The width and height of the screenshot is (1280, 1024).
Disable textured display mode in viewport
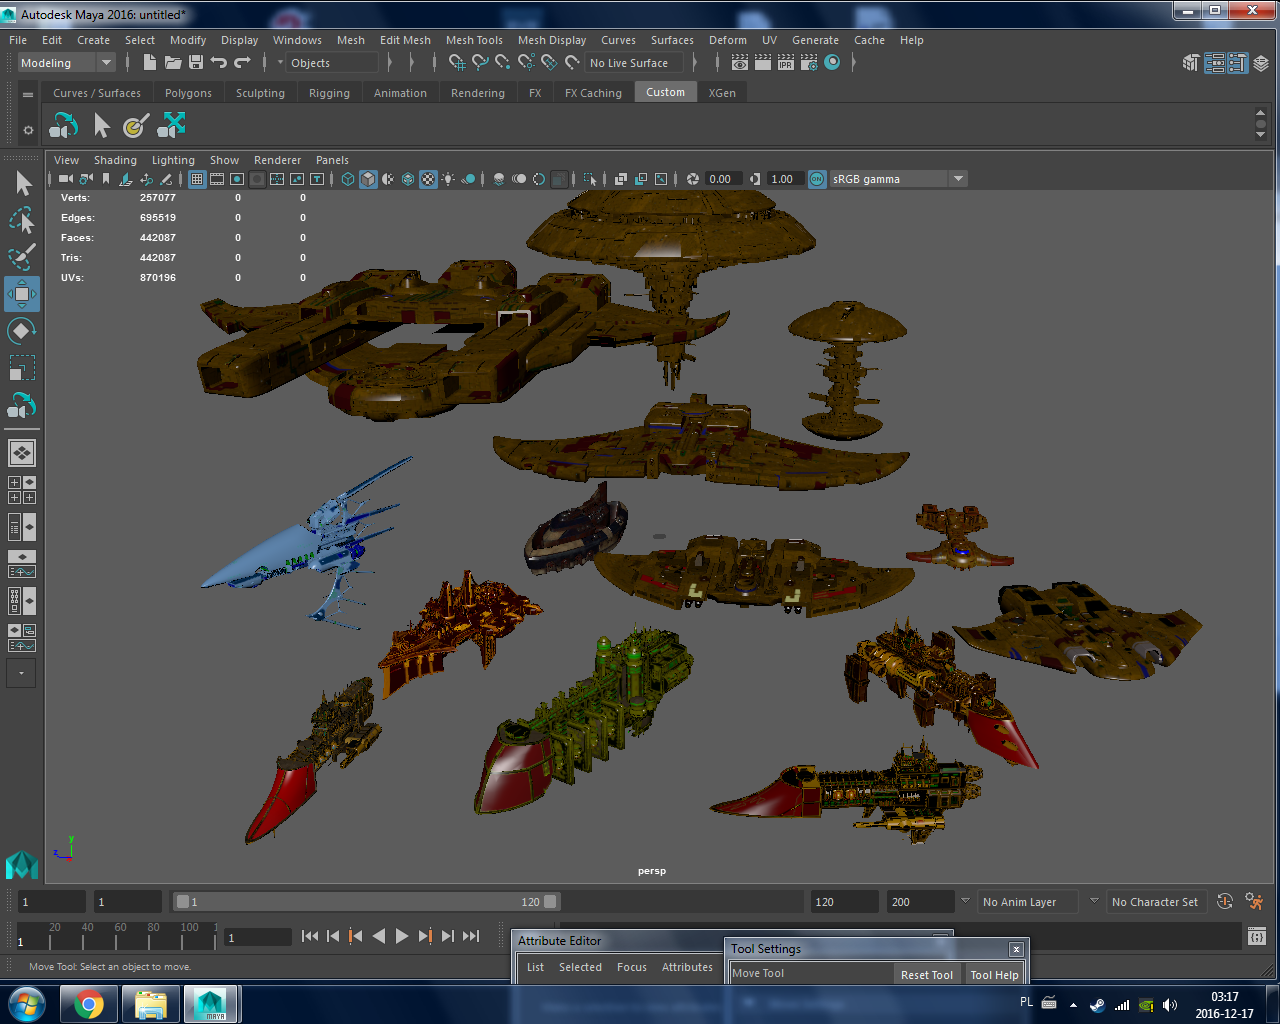(x=427, y=178)
